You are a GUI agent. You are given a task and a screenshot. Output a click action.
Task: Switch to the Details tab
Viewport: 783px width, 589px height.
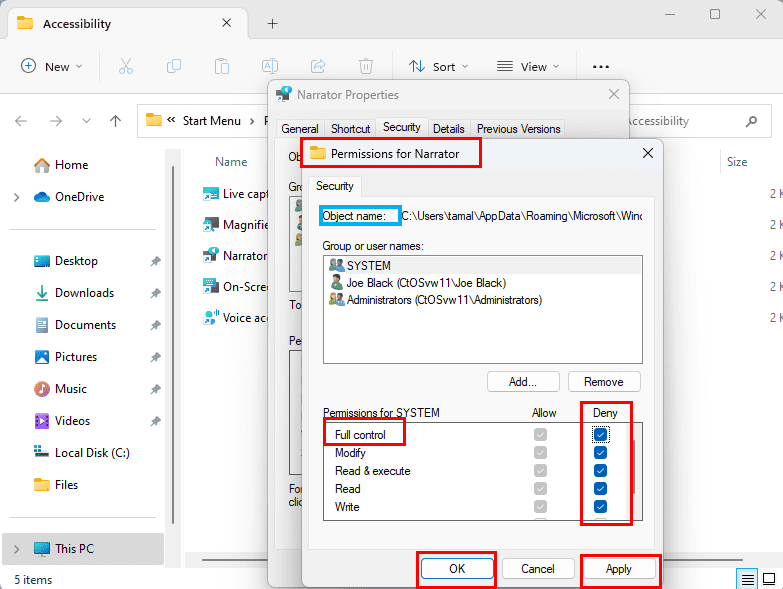coord(448,129)
